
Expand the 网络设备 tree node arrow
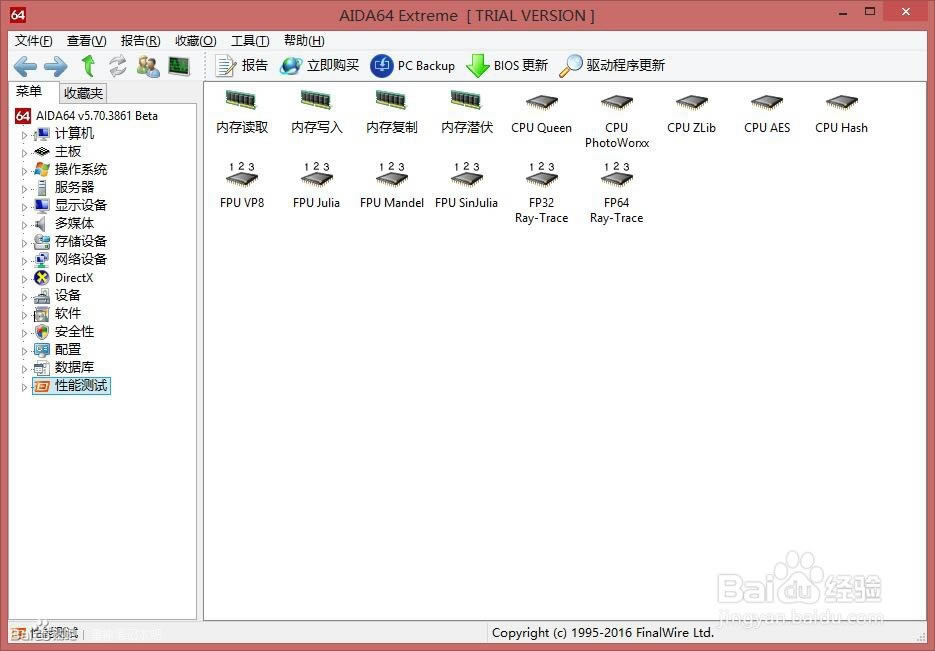point(24,261)
